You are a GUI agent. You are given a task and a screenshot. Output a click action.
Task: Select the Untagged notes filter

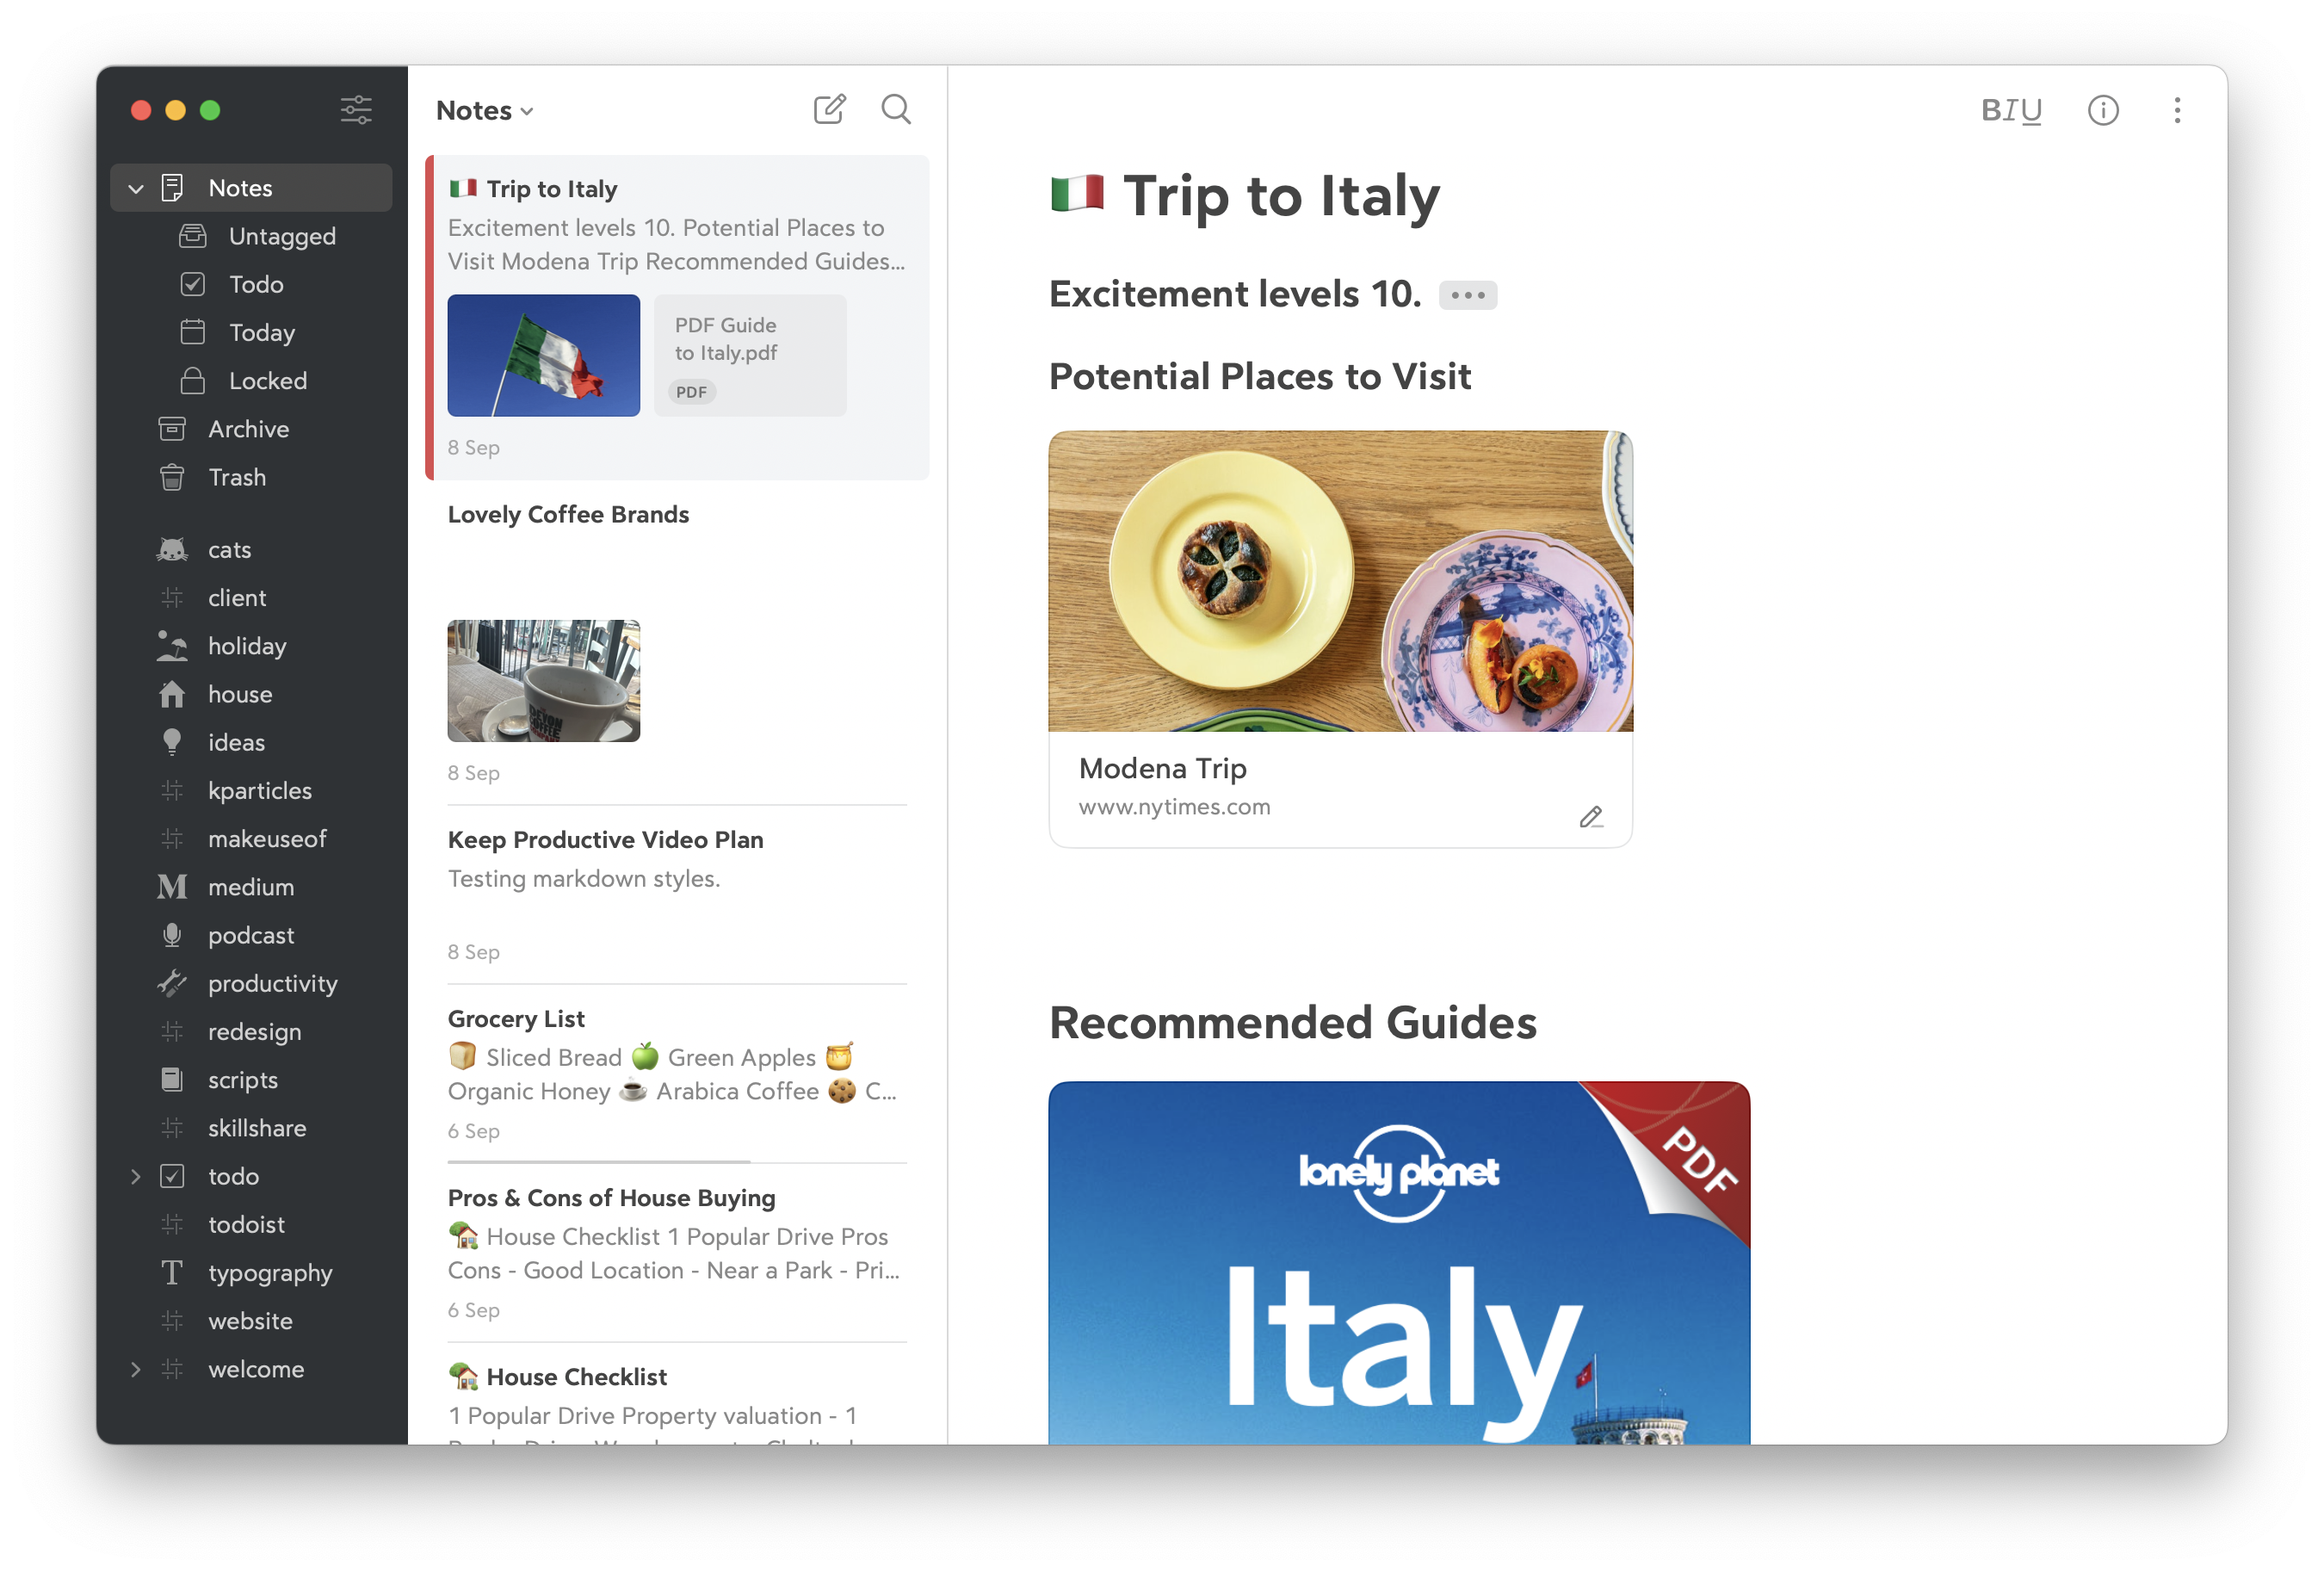coord(282,235)
